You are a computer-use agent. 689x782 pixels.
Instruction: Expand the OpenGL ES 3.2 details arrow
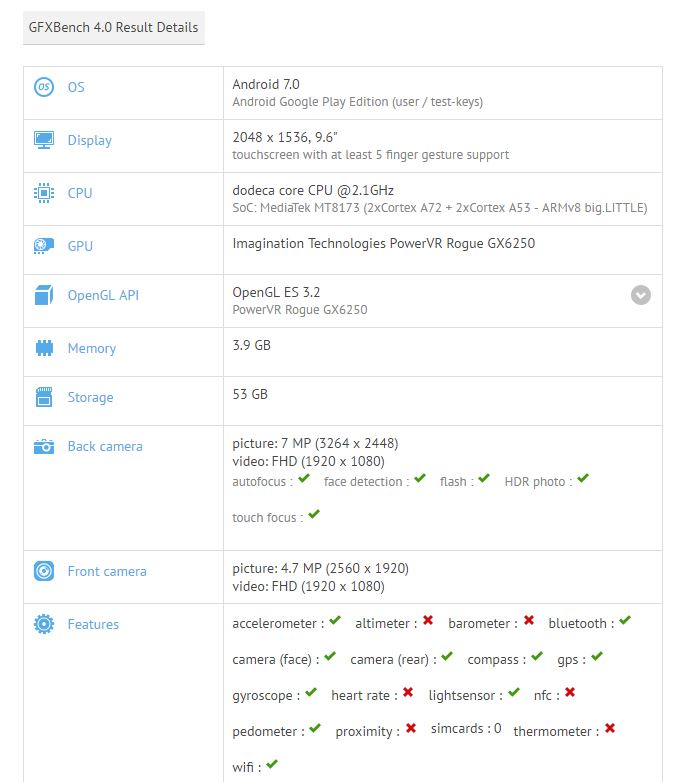pyautogui.click(x=641, y=295)
